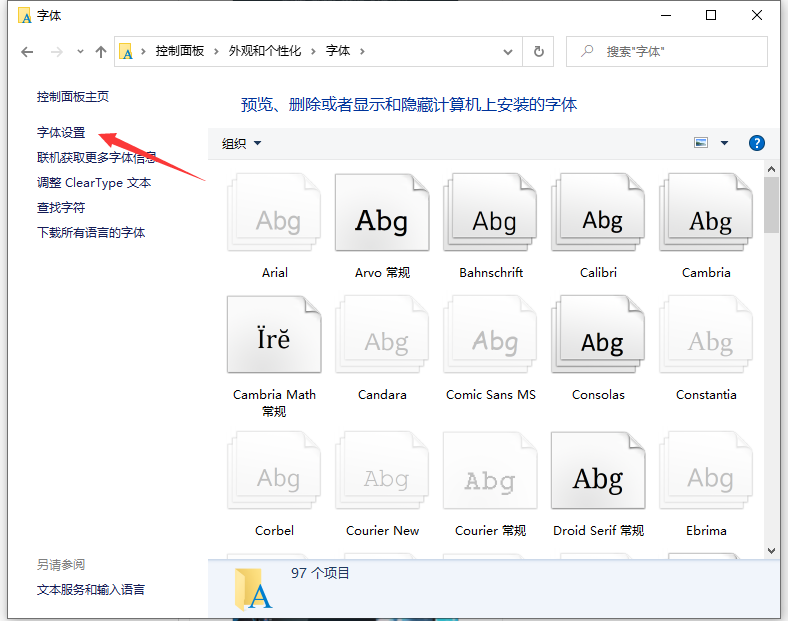The height and width of the screenshot is (621, 788).
Task: Expand the chevron after 控制面板 breadcrumb
Action: pyautogui.click(x=216, y=51)
